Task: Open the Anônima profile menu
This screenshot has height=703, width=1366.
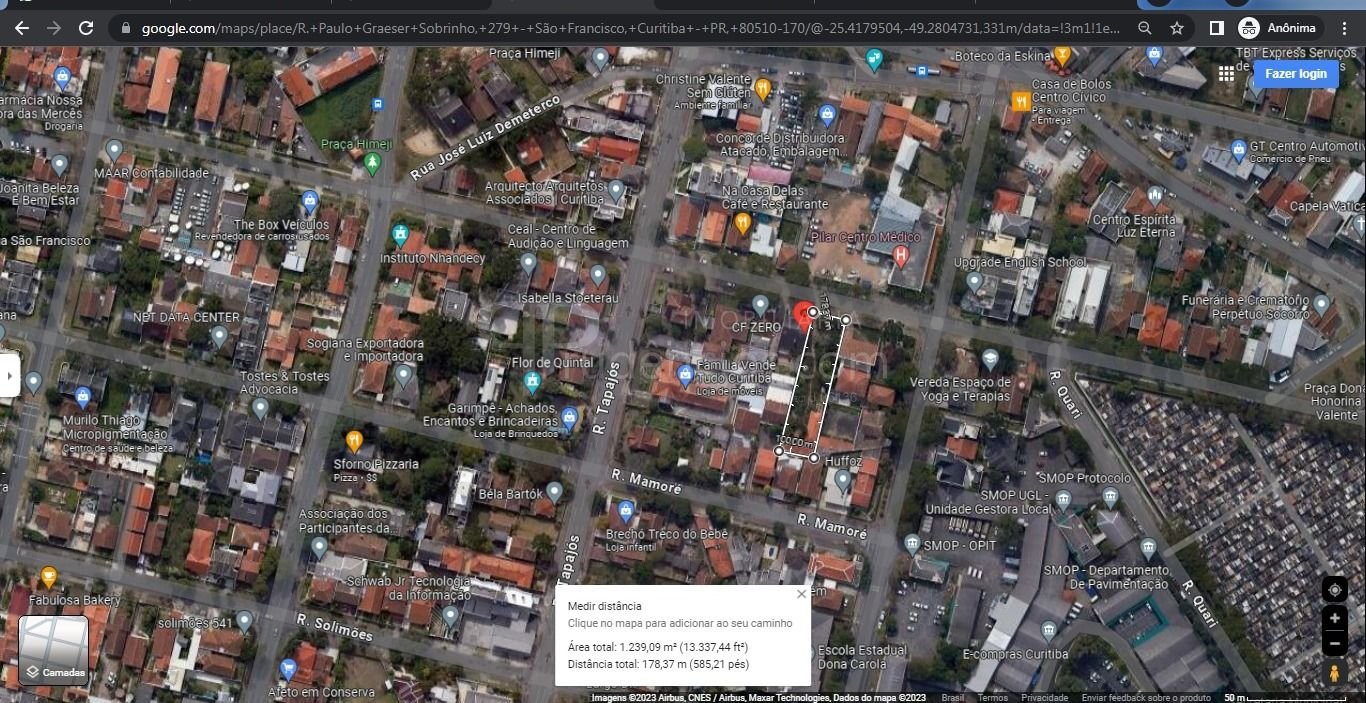Action: pyautogui.click(x=1279, y=28)
